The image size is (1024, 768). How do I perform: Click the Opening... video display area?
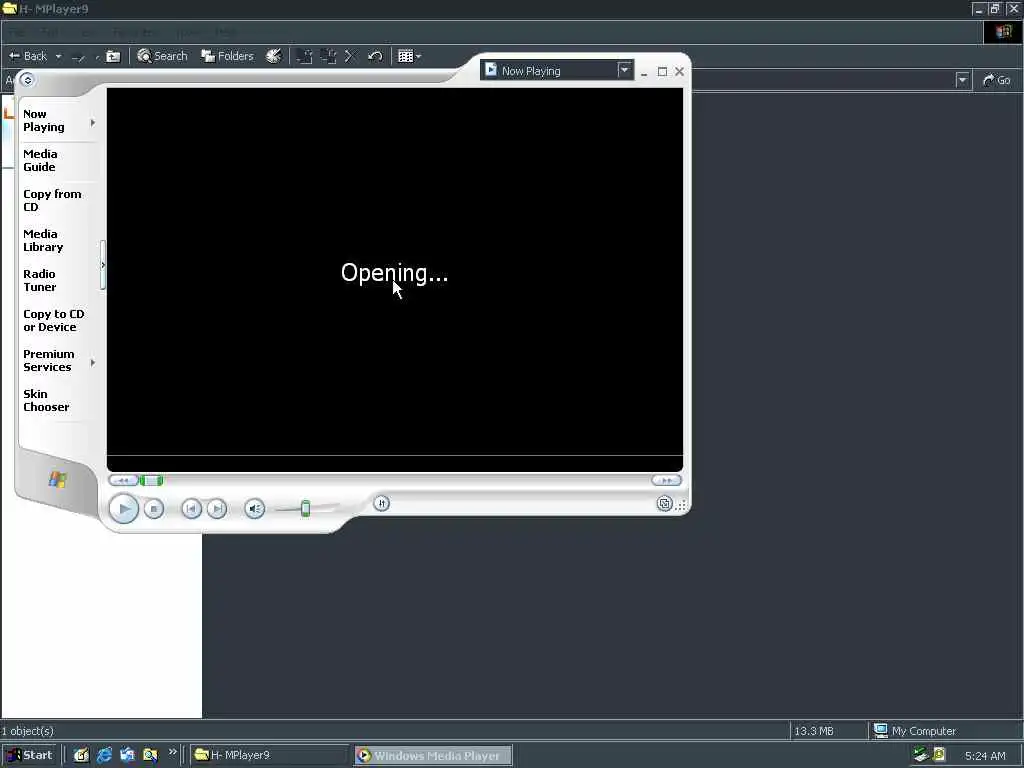click(394, 272)
